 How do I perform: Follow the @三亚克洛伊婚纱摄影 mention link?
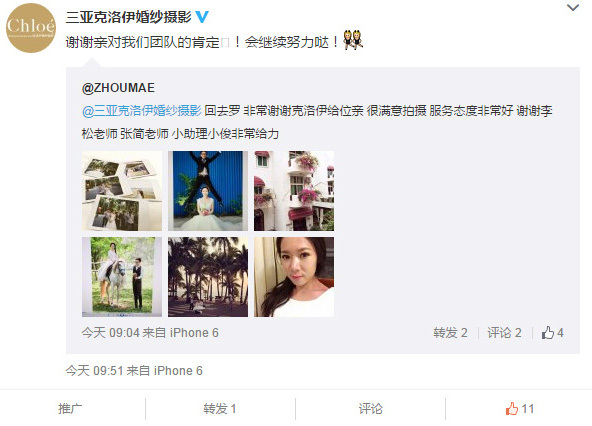pyautogui.click(x=142, y=111)
